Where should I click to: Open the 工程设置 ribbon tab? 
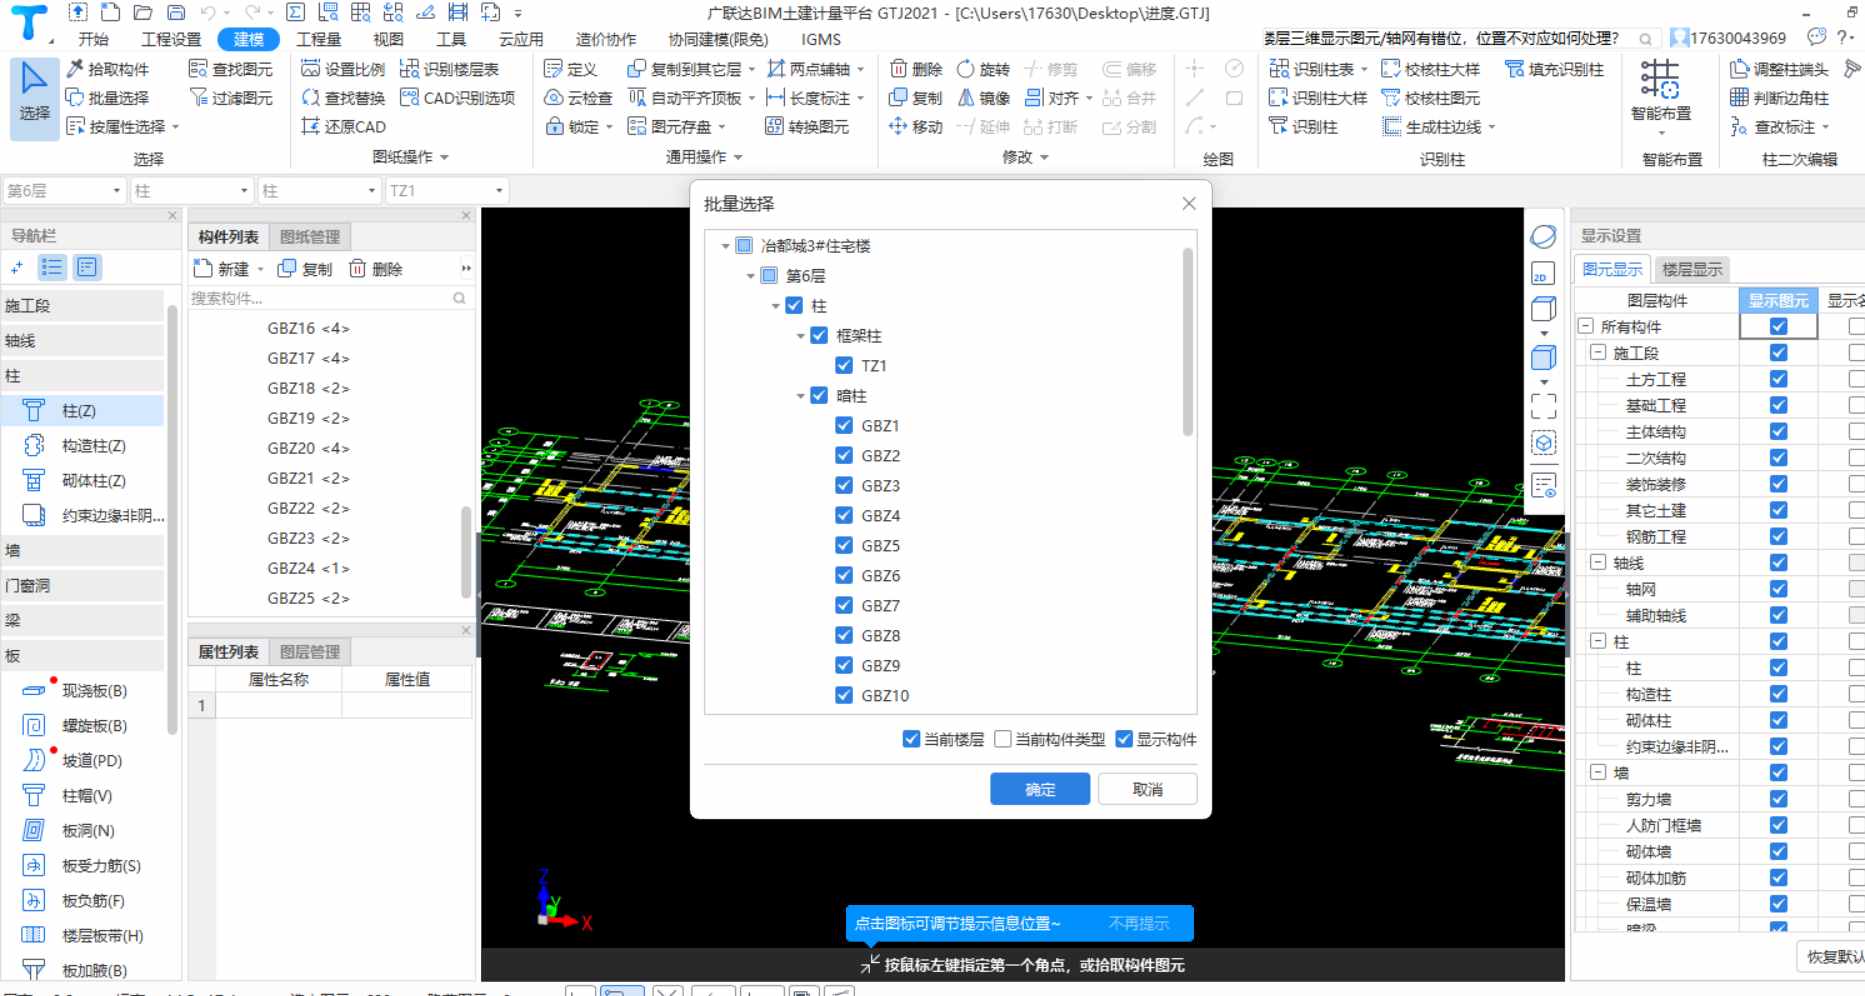171,39
